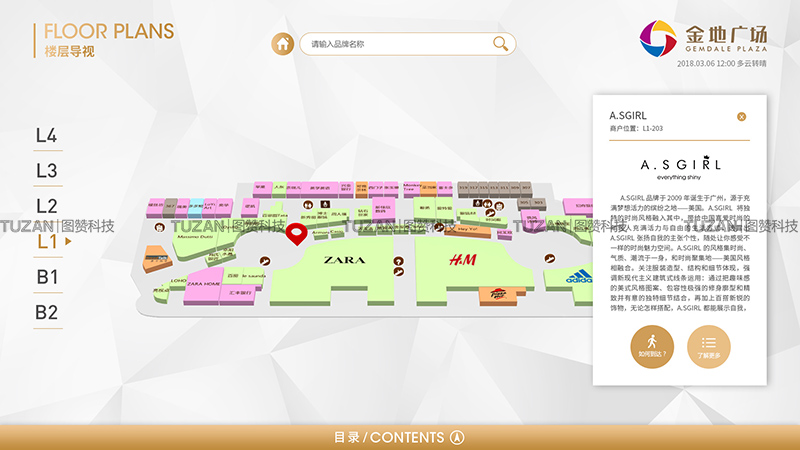Click the A.SGIRL brand logo in panel
The width and height of the screenshot is (800, 450).
680,168
